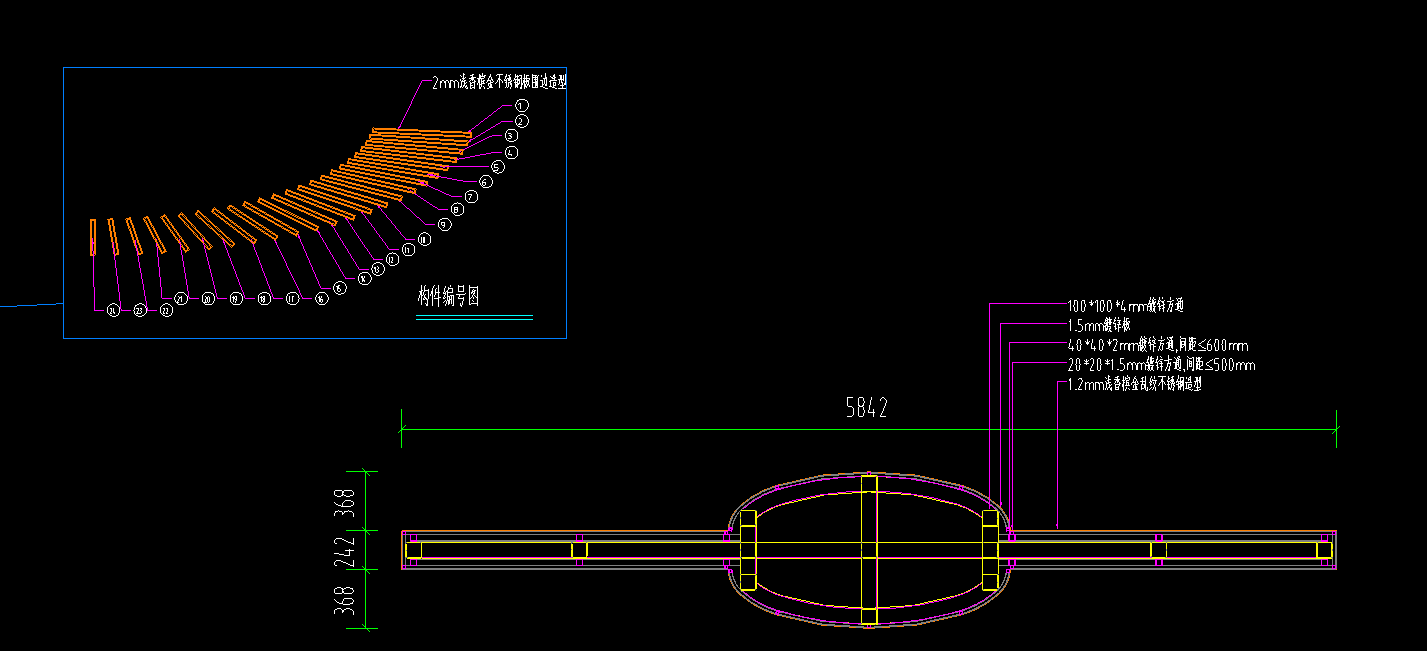Click component number bubble 1
This screenshot has height=651, width=1427.
click(x=522, y=105)
